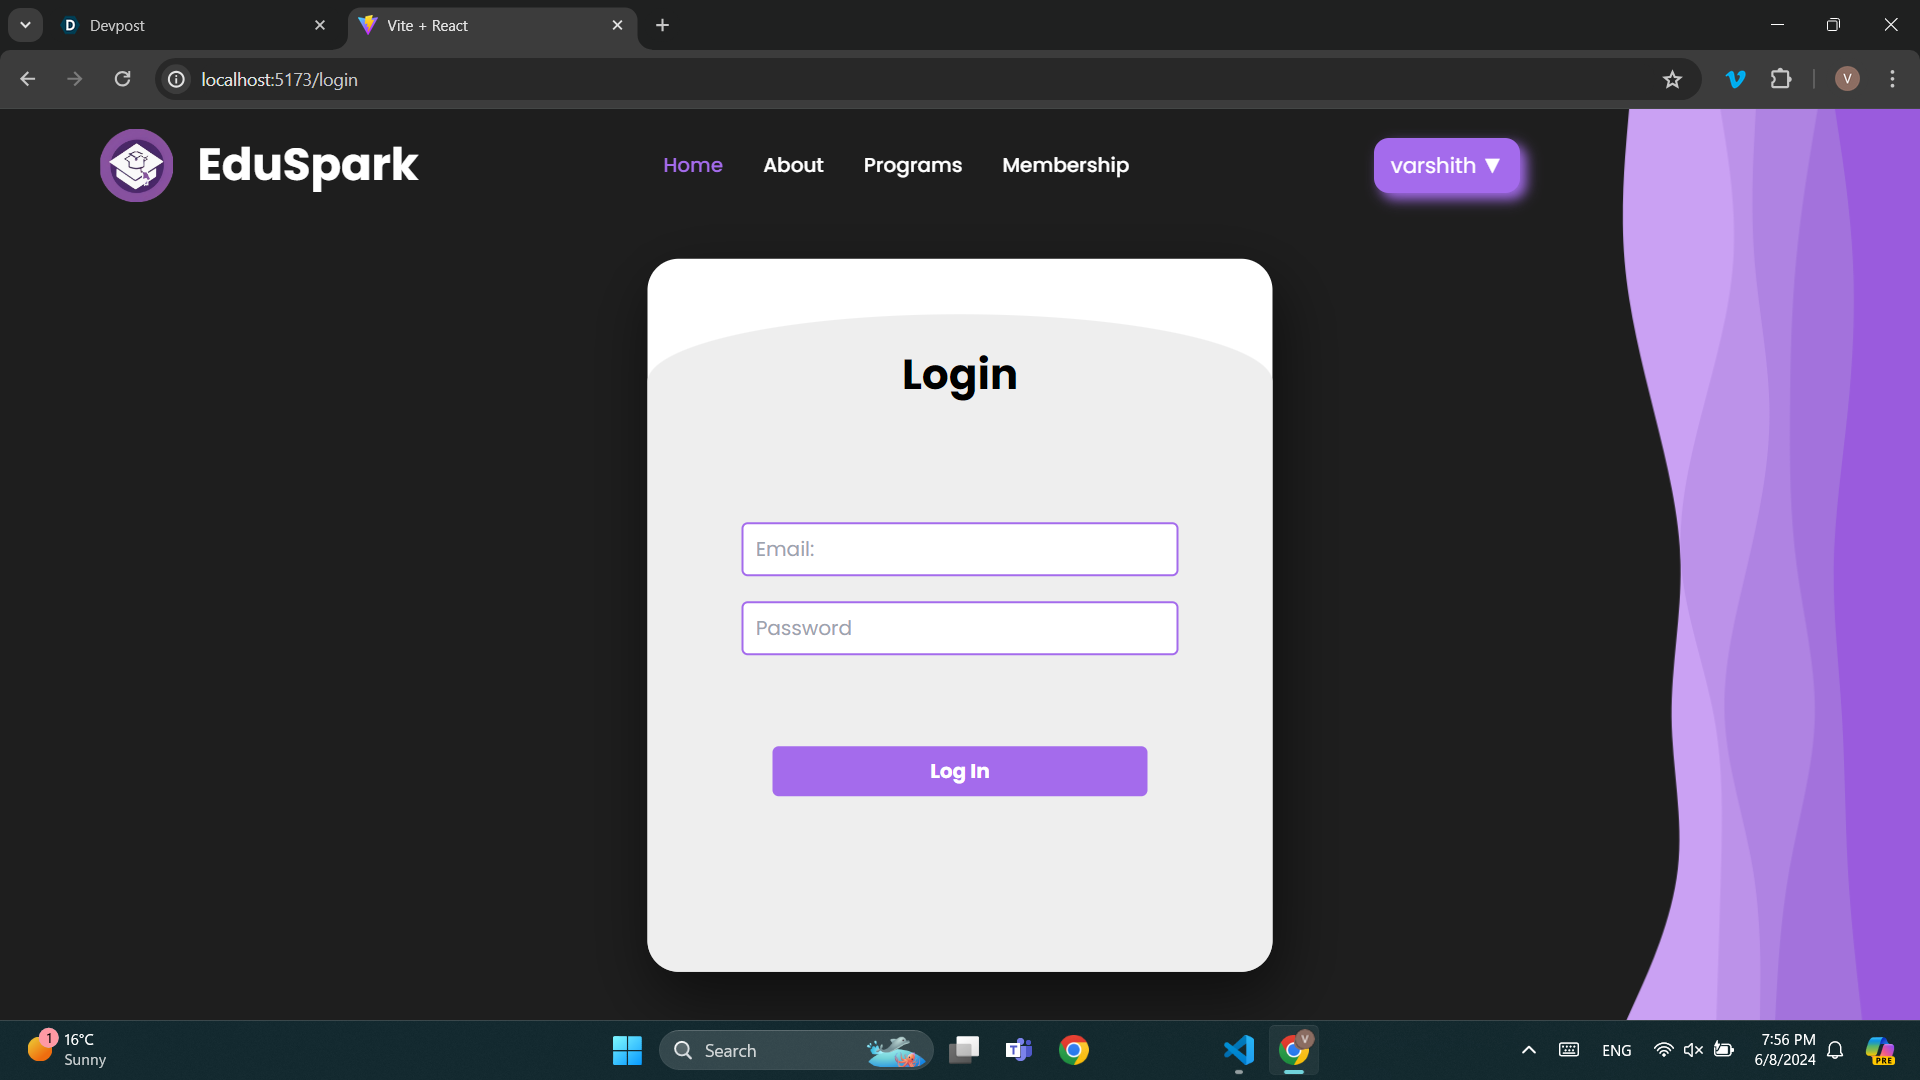The width and height of the screenshot is (1920, 1080).
Task: Reload the localhost login page
Action: click(122, 79)
